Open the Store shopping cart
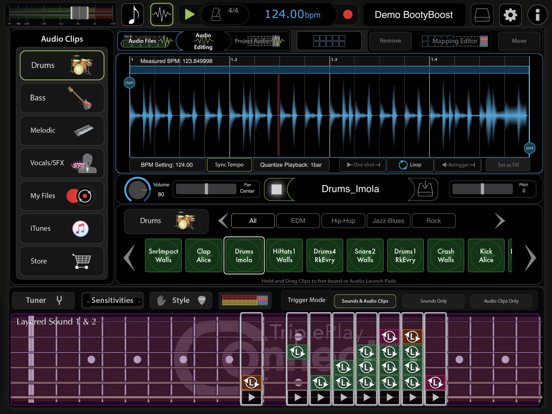The width and height of the screenshot is (552, 414). [x=62, y=261]
